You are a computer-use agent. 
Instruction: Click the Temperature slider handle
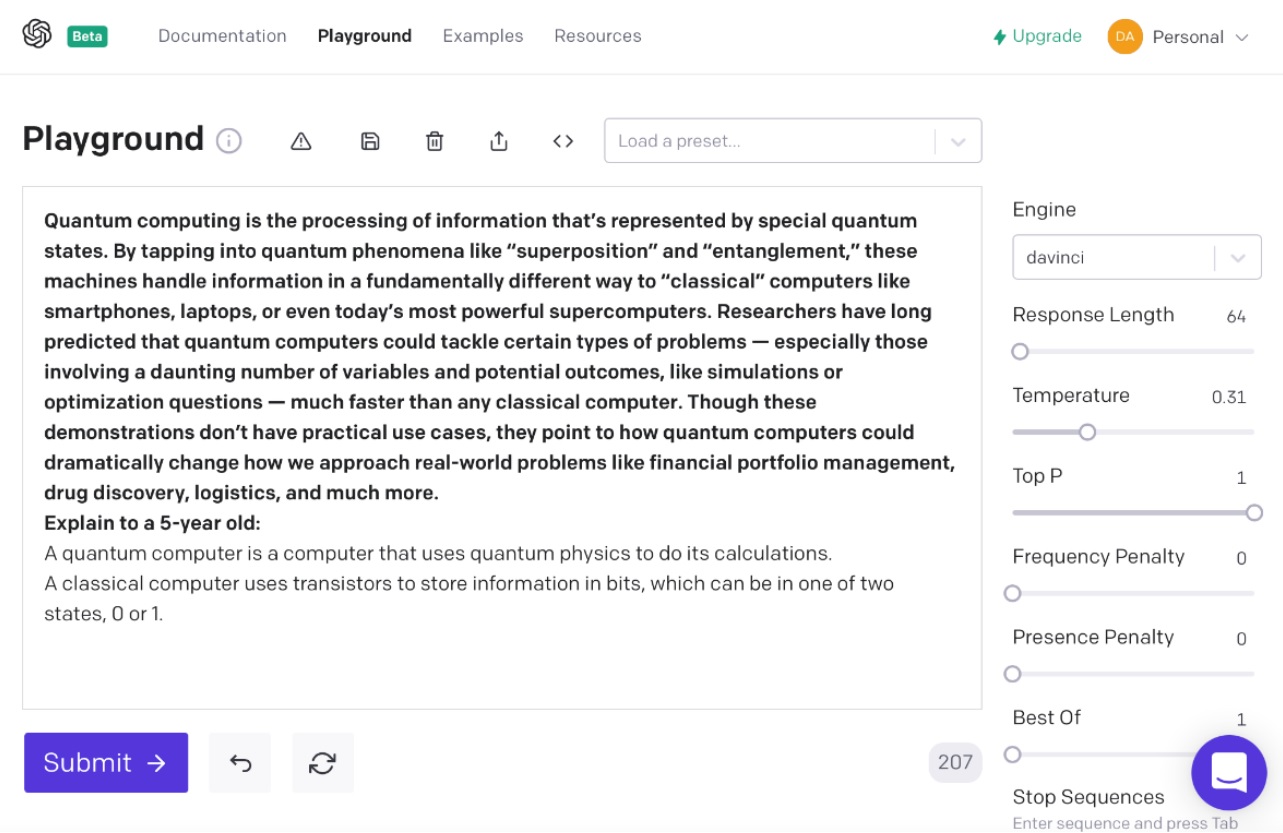pos(1087,432)
